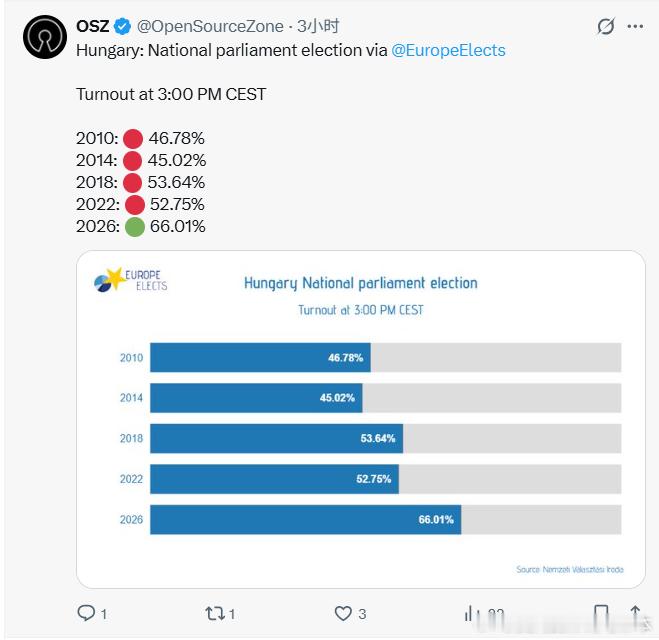Repost the tweet with the retweet arrows icon
Image resolution: width=659 pixels, height=640 pixels.
point(214,613)
